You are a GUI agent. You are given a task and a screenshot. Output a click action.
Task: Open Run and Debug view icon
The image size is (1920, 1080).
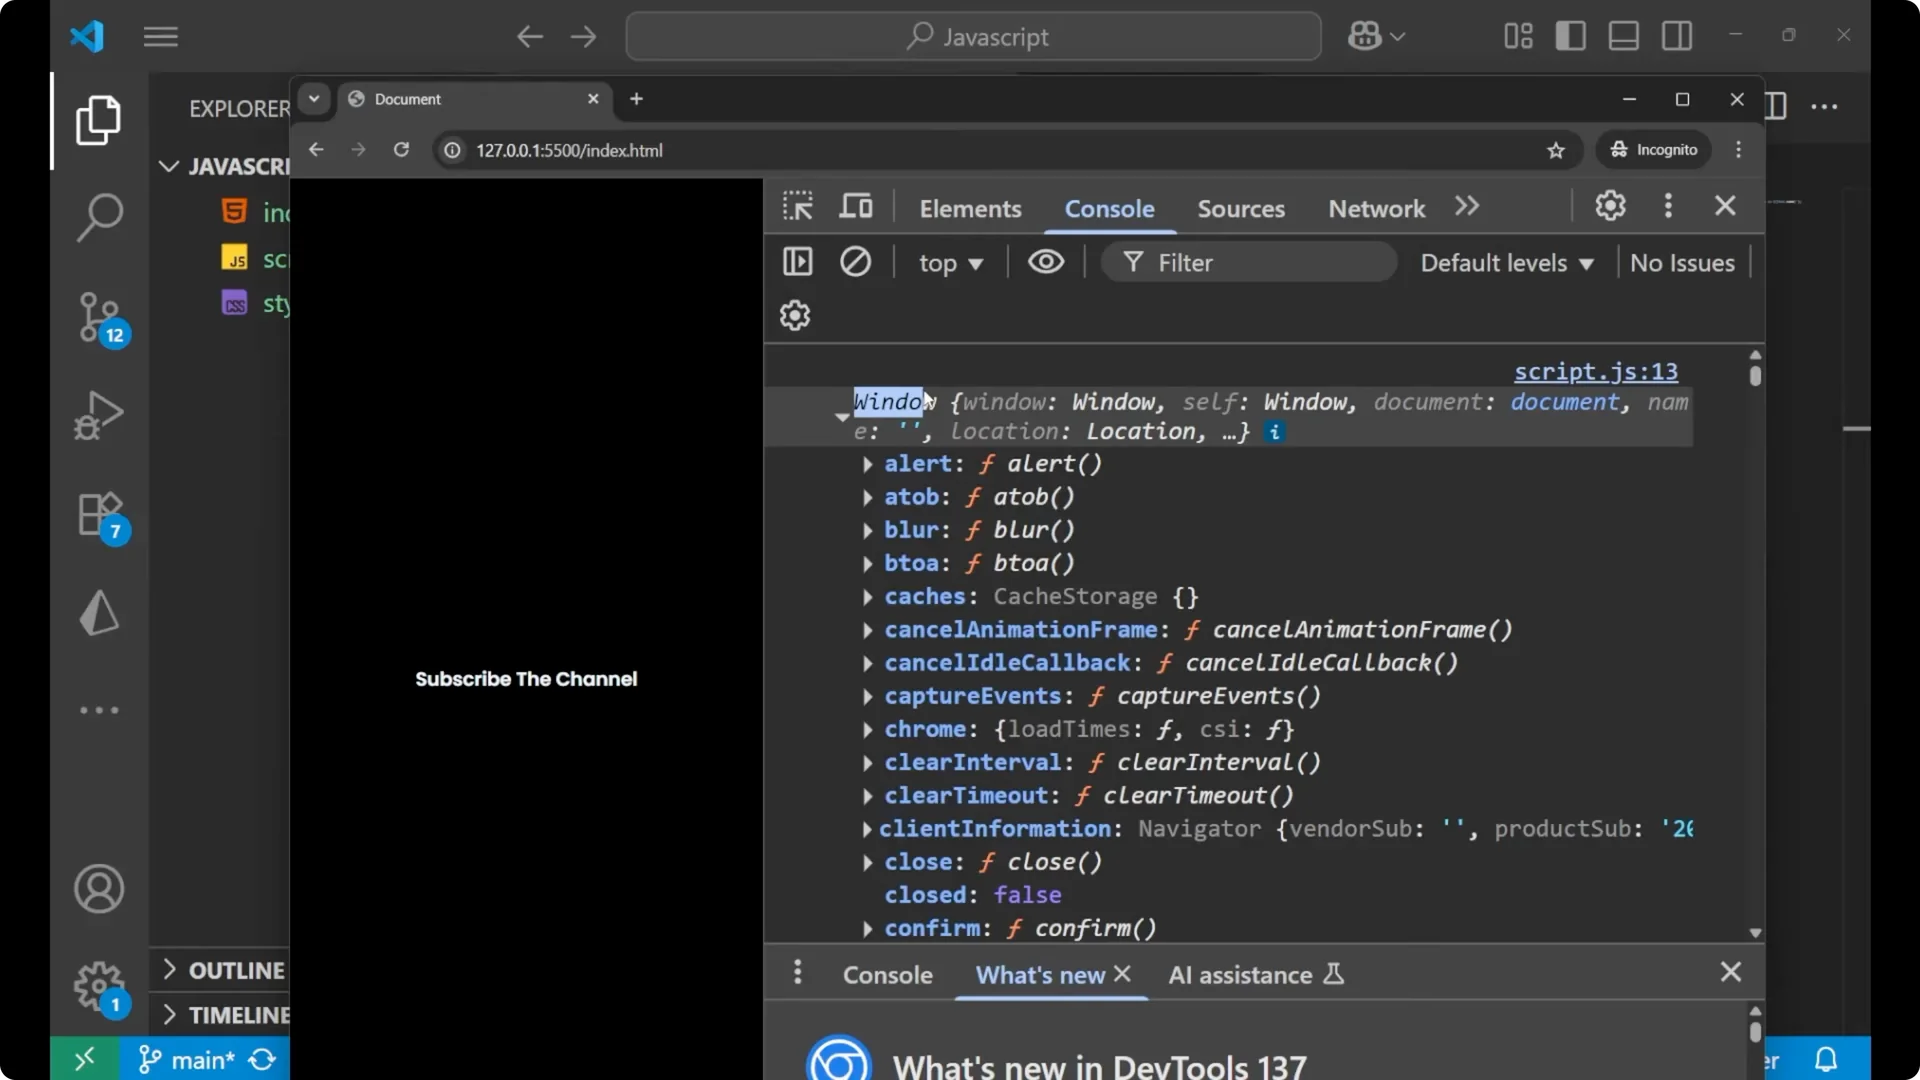[100, 415]
